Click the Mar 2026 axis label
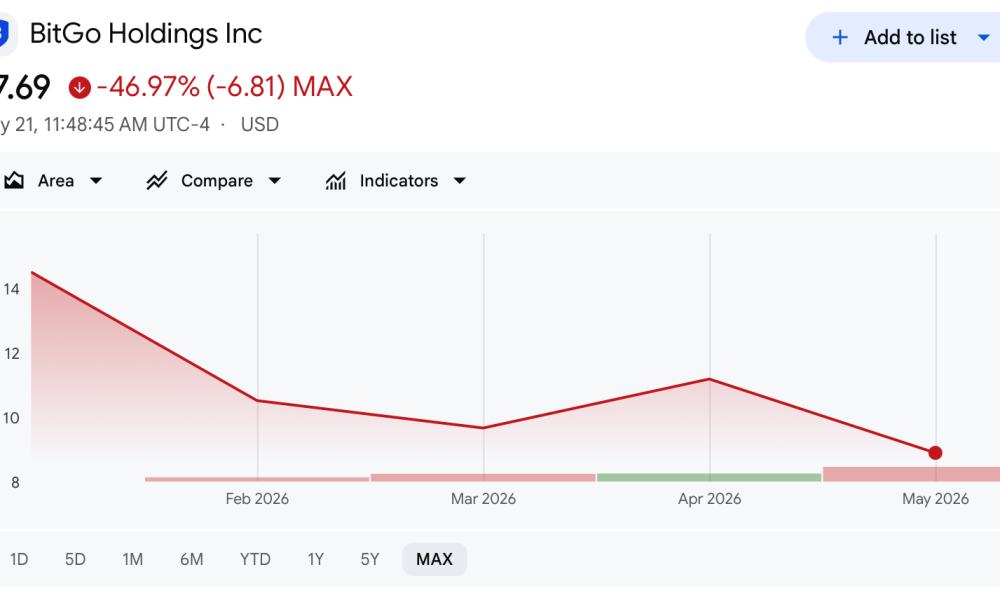This screenshot has height=600, width=1000. pos(483,499)
